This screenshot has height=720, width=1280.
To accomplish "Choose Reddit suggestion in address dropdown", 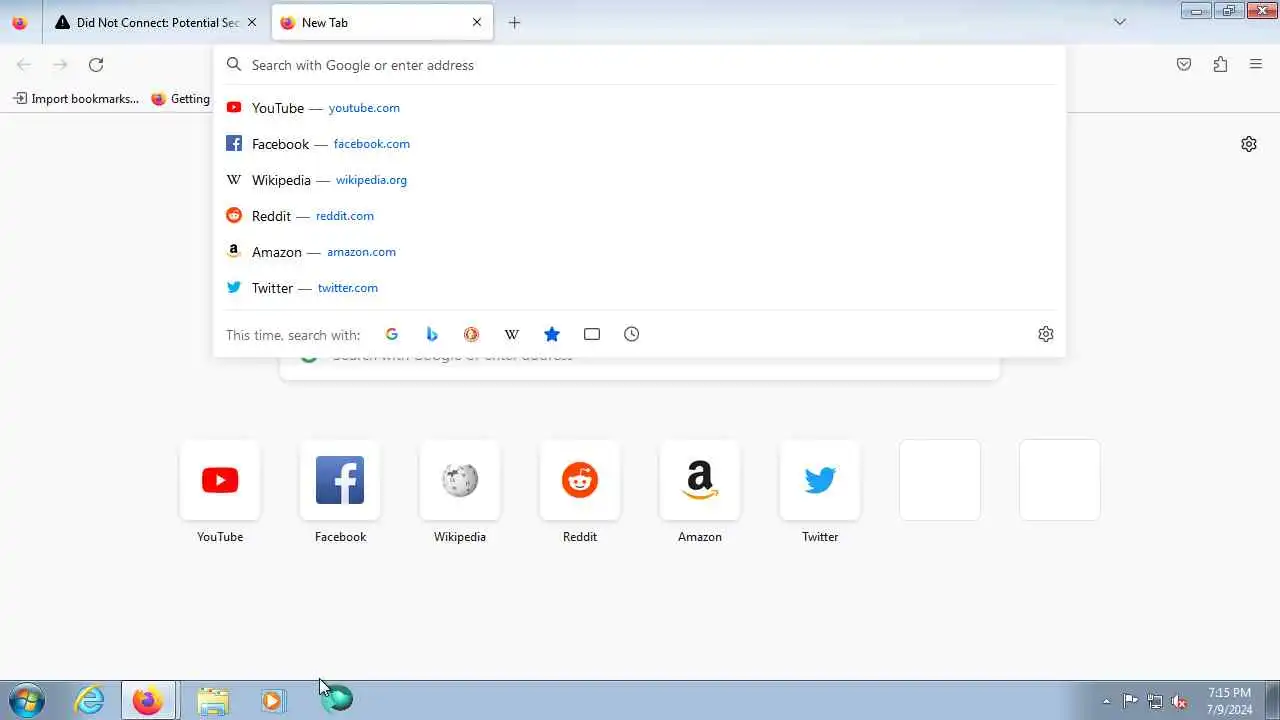I will click(640, 216).
